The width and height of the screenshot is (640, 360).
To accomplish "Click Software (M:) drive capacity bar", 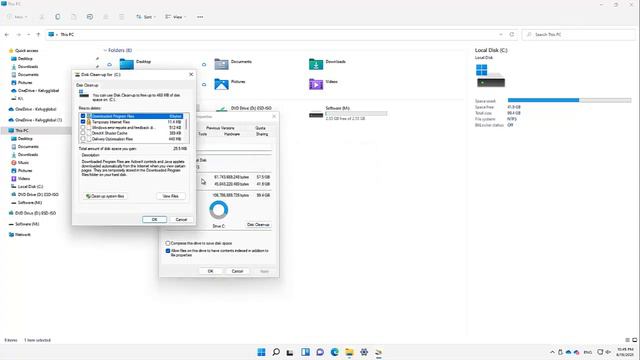I will click(356, 113).
